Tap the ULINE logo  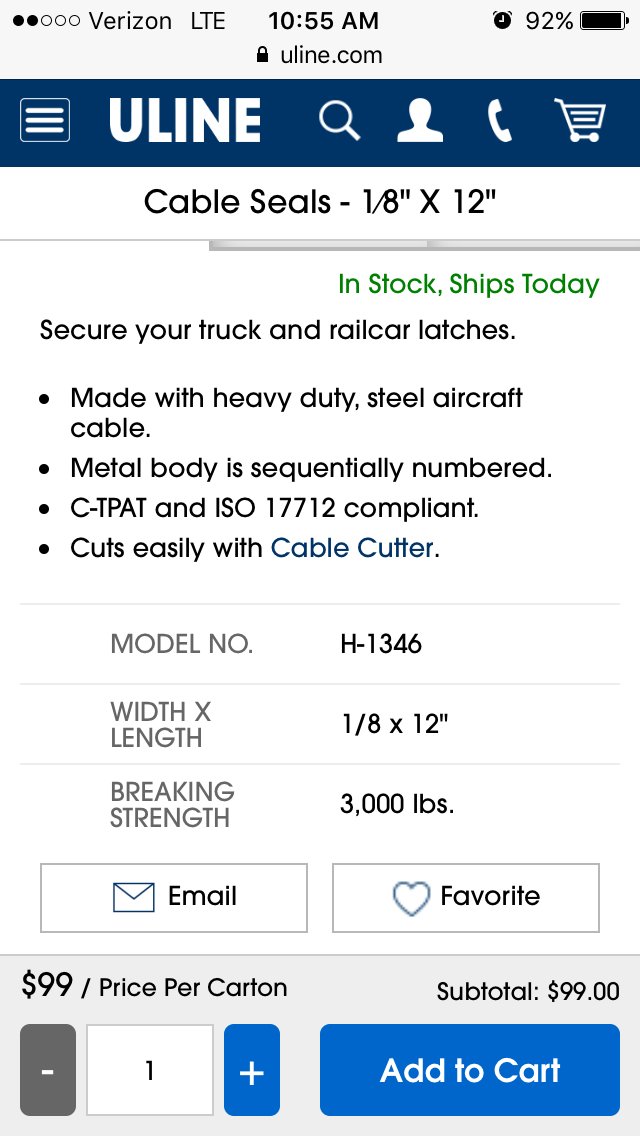(185, 120)
